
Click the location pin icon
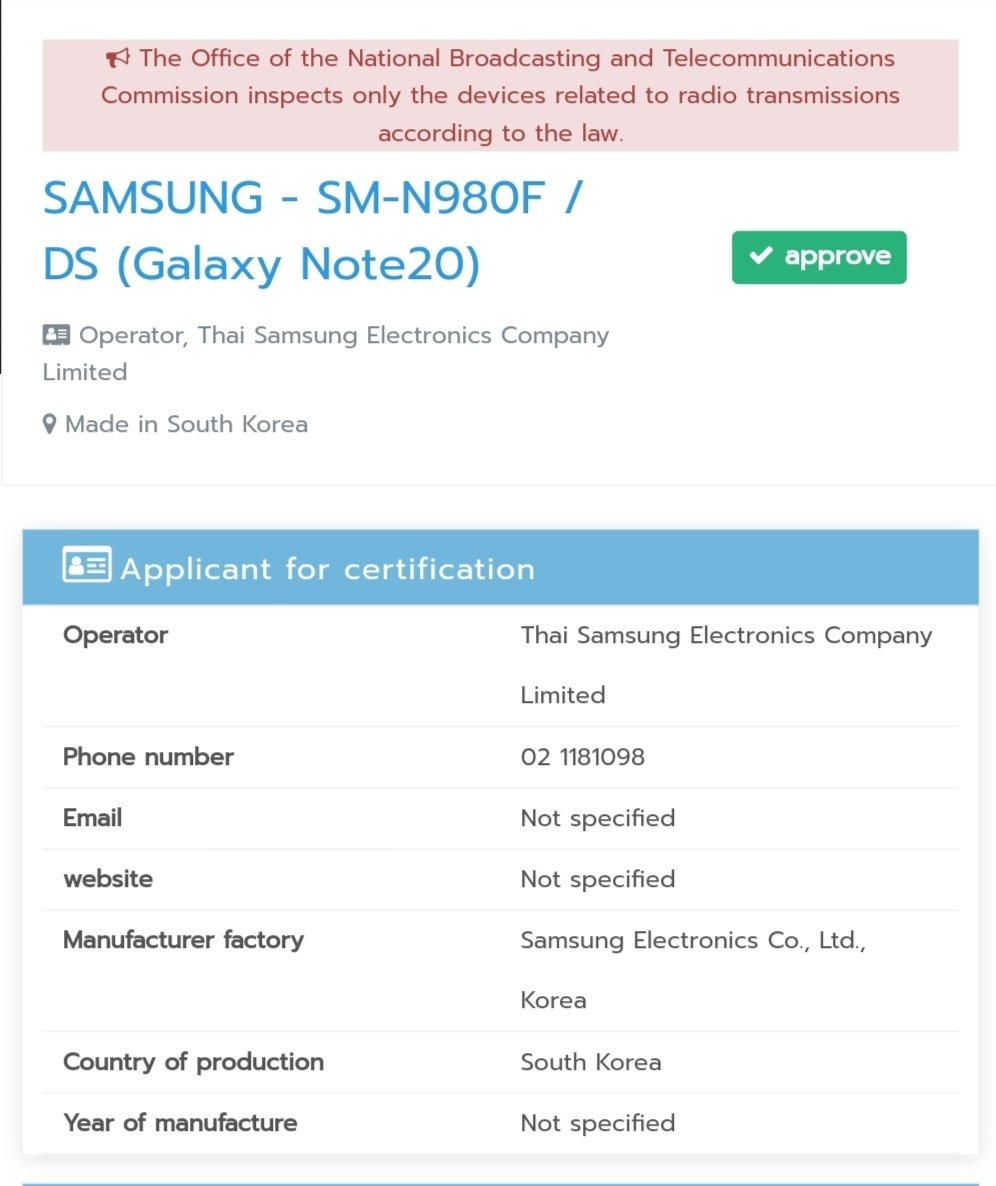point(49,424)
